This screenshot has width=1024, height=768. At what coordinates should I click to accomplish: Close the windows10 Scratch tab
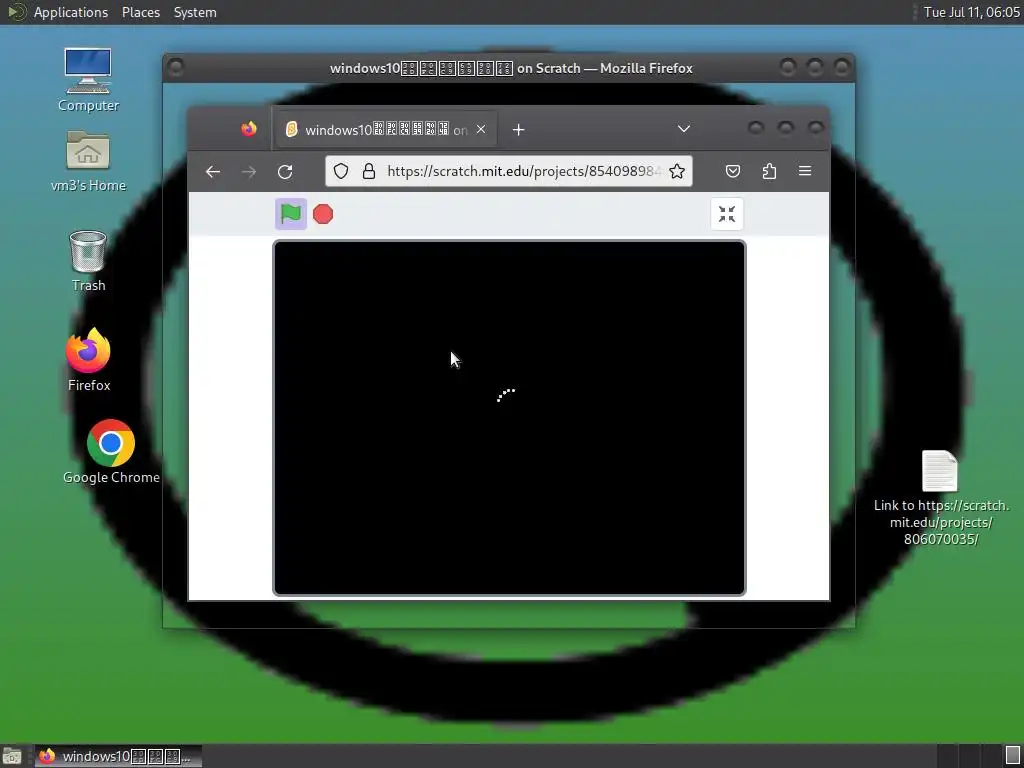coord(481,129)
